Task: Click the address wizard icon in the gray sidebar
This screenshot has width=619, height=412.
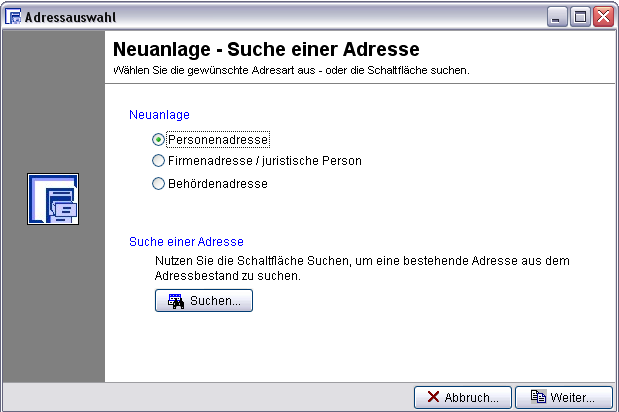Action: (x=53, y=199)
